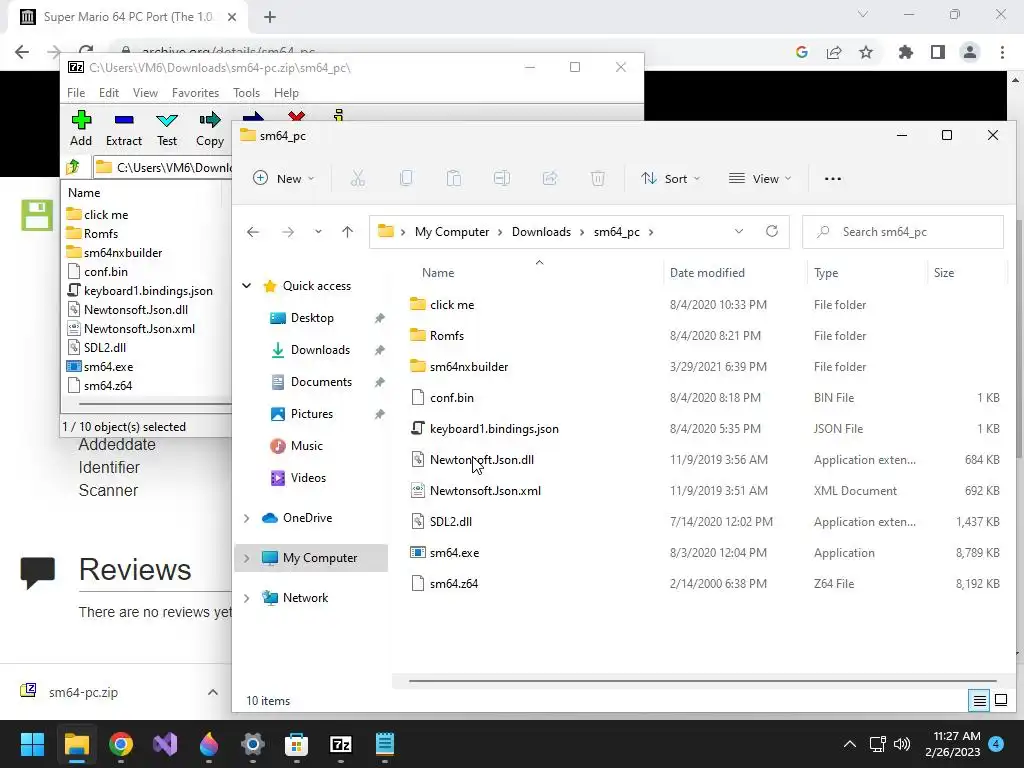Viewport: 1024px width, 768px height.
Task: Click the Add icon in 7-Zip toolbar
Action: pyautogui.click(x=81, y=120)
